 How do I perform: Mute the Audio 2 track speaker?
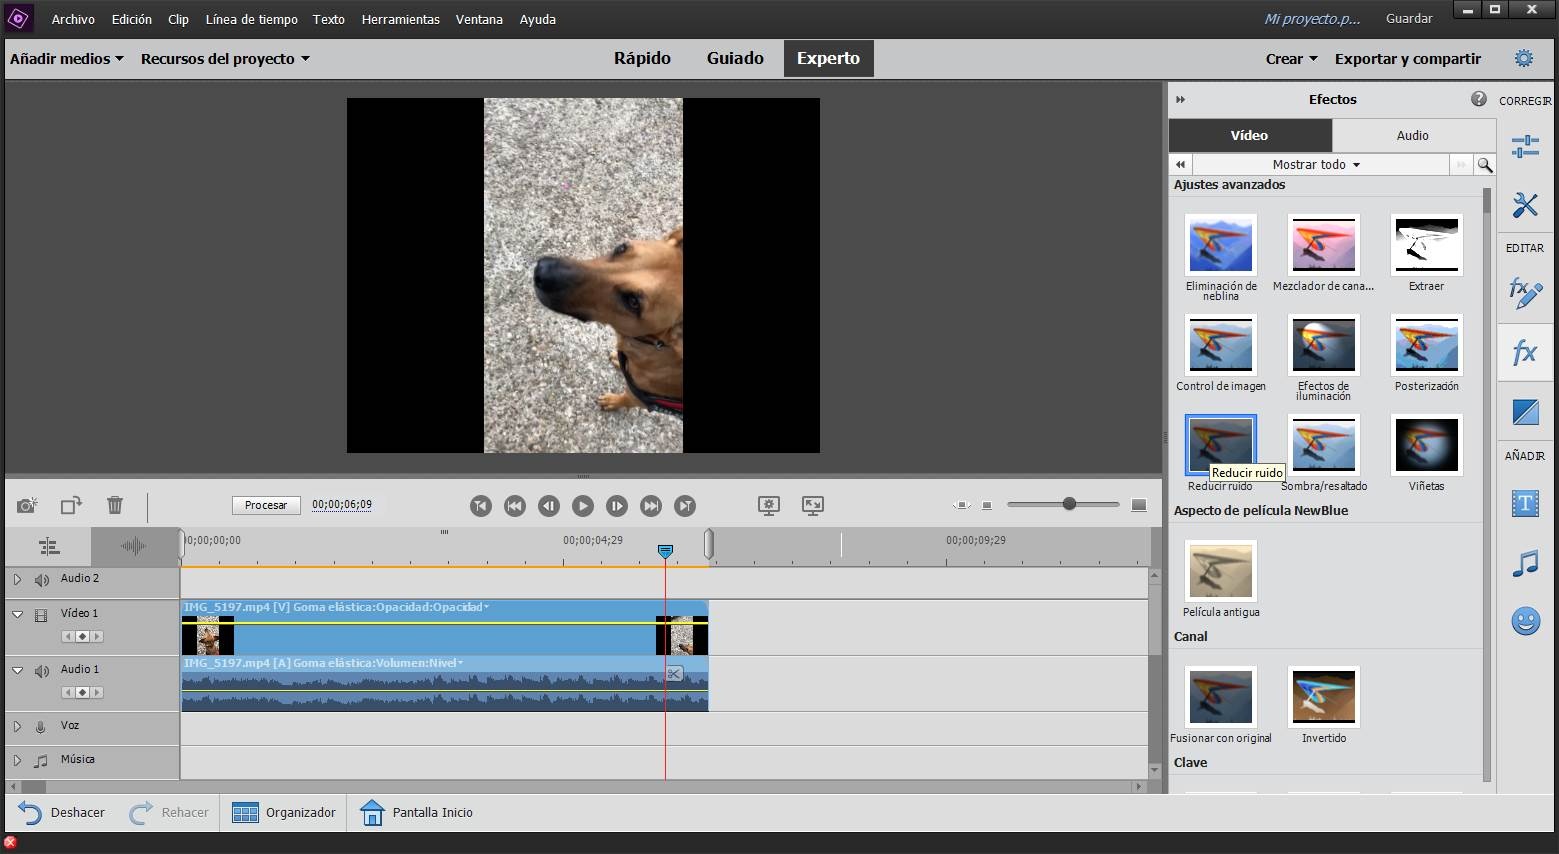[x=42, y=580]
